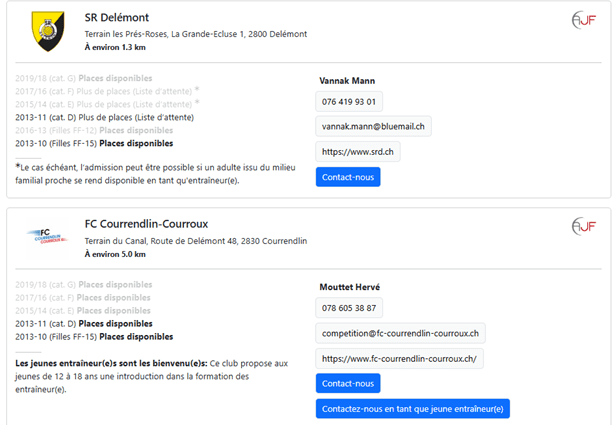Click Contact-nous button under Mouttet Hervé
Screen dimensions: 613x425
348,384
